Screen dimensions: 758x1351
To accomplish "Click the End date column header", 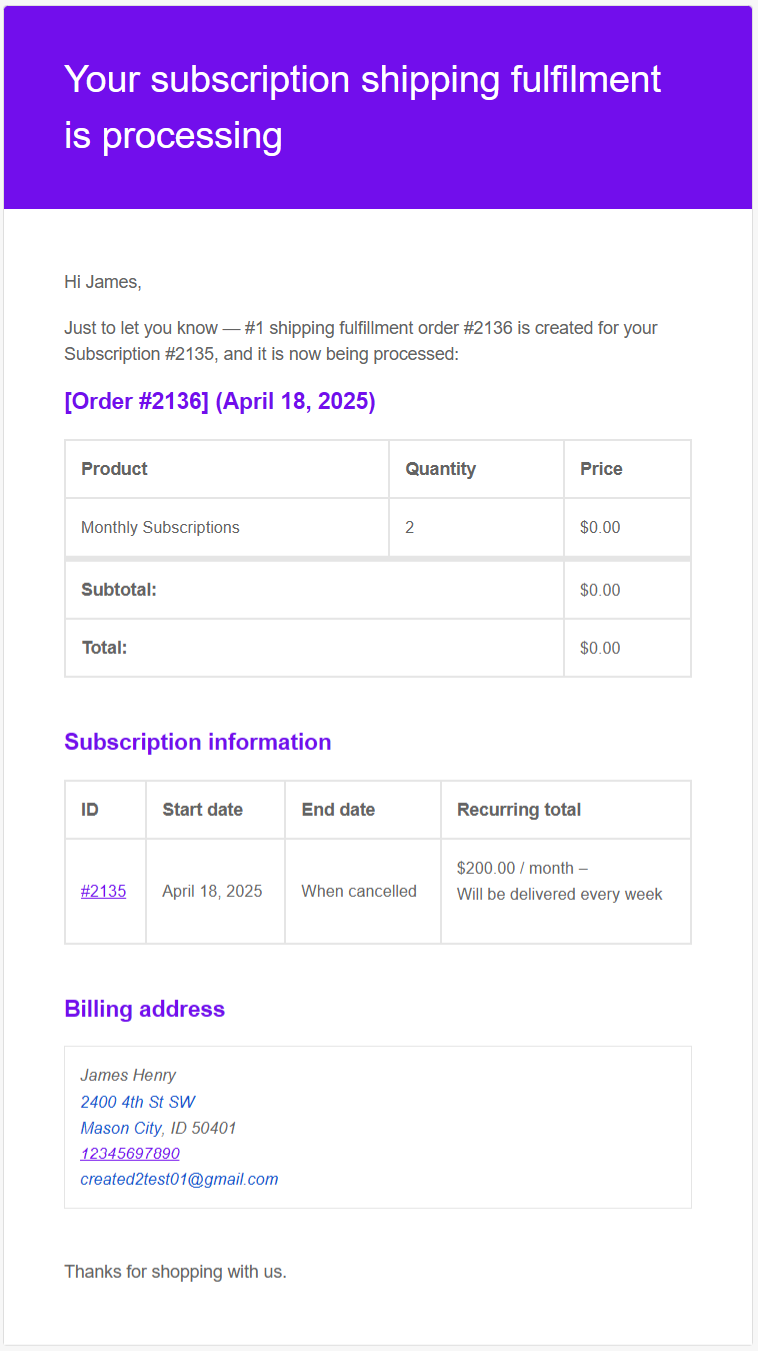I will 338,810.
